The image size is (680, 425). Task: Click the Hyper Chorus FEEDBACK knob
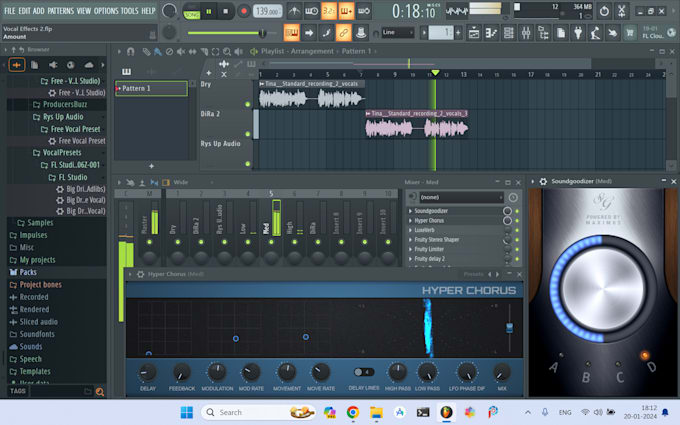[181, 373]
